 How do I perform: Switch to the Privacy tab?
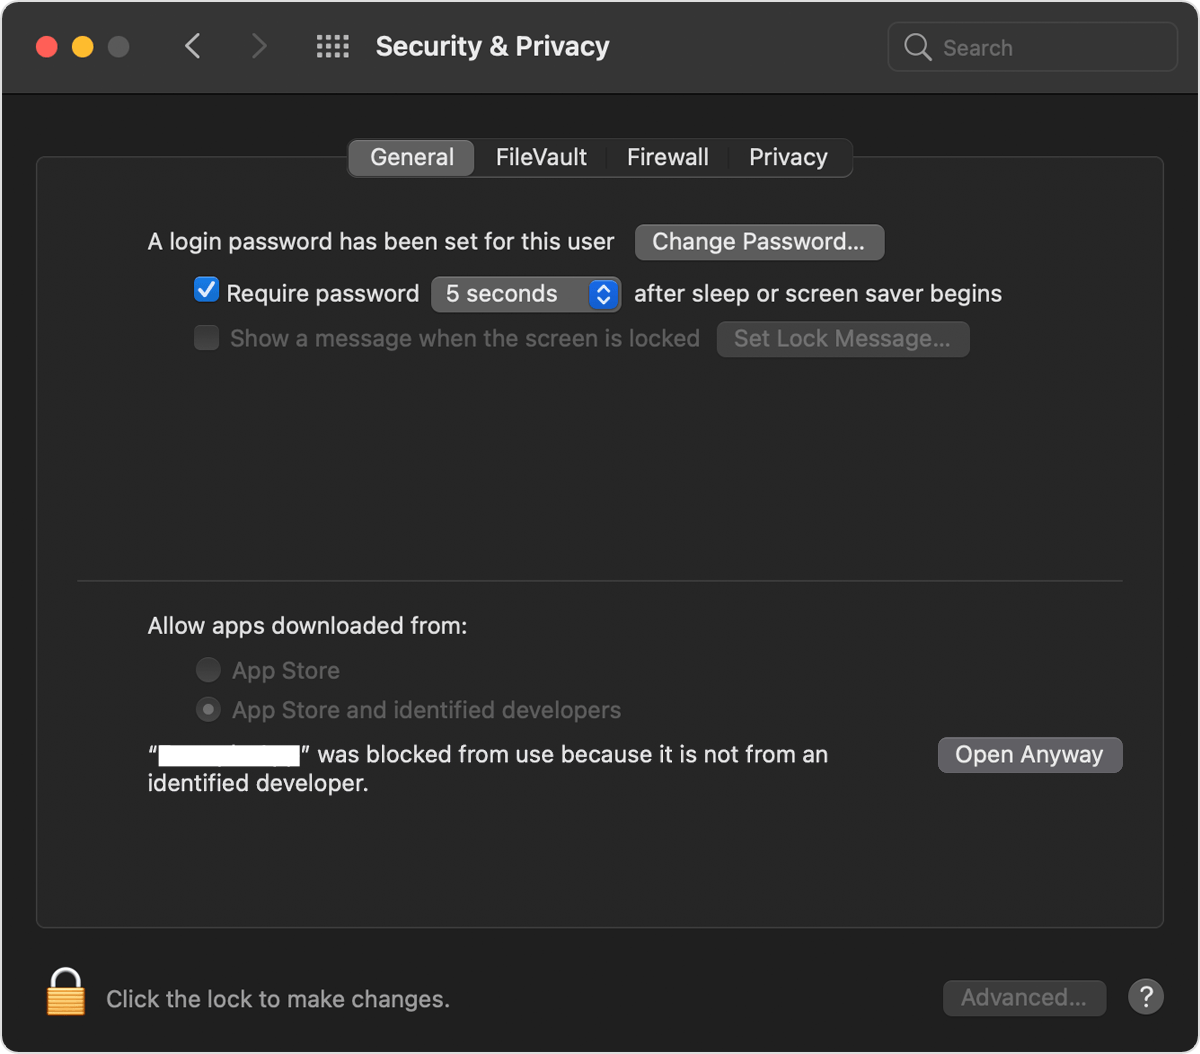[788, 157]
